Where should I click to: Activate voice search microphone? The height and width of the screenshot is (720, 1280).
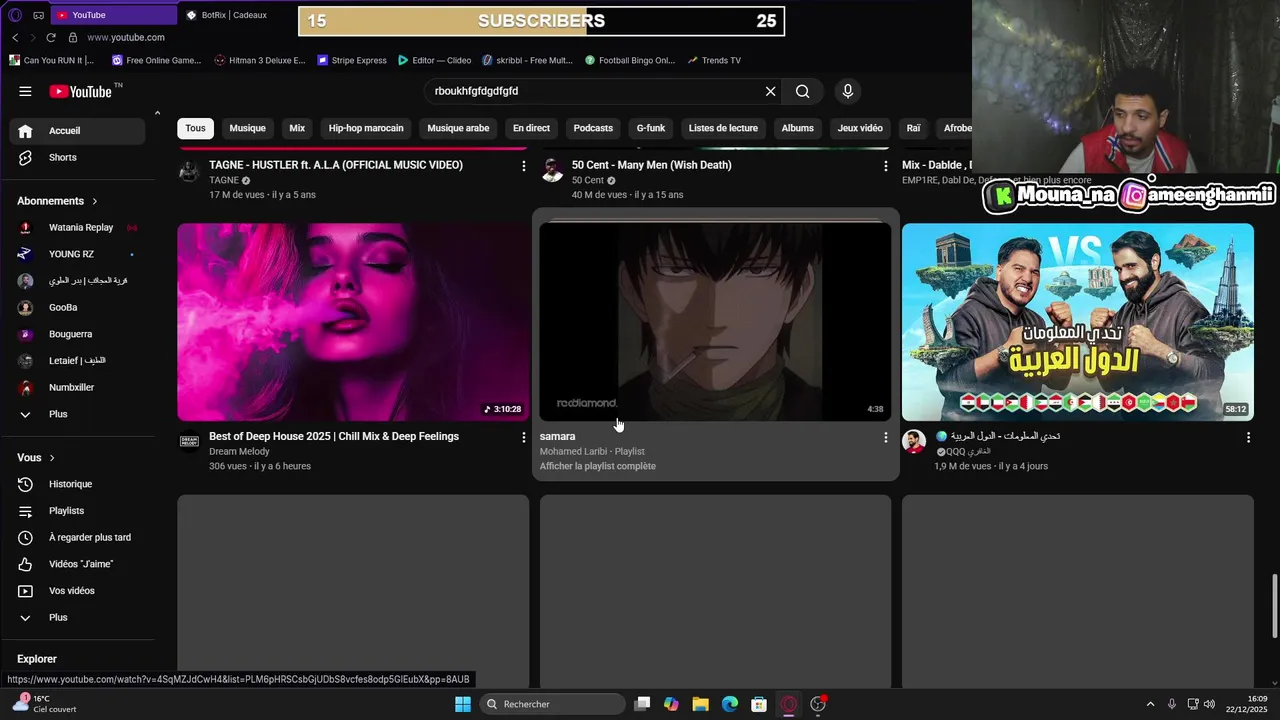click(x=848, y=91)
